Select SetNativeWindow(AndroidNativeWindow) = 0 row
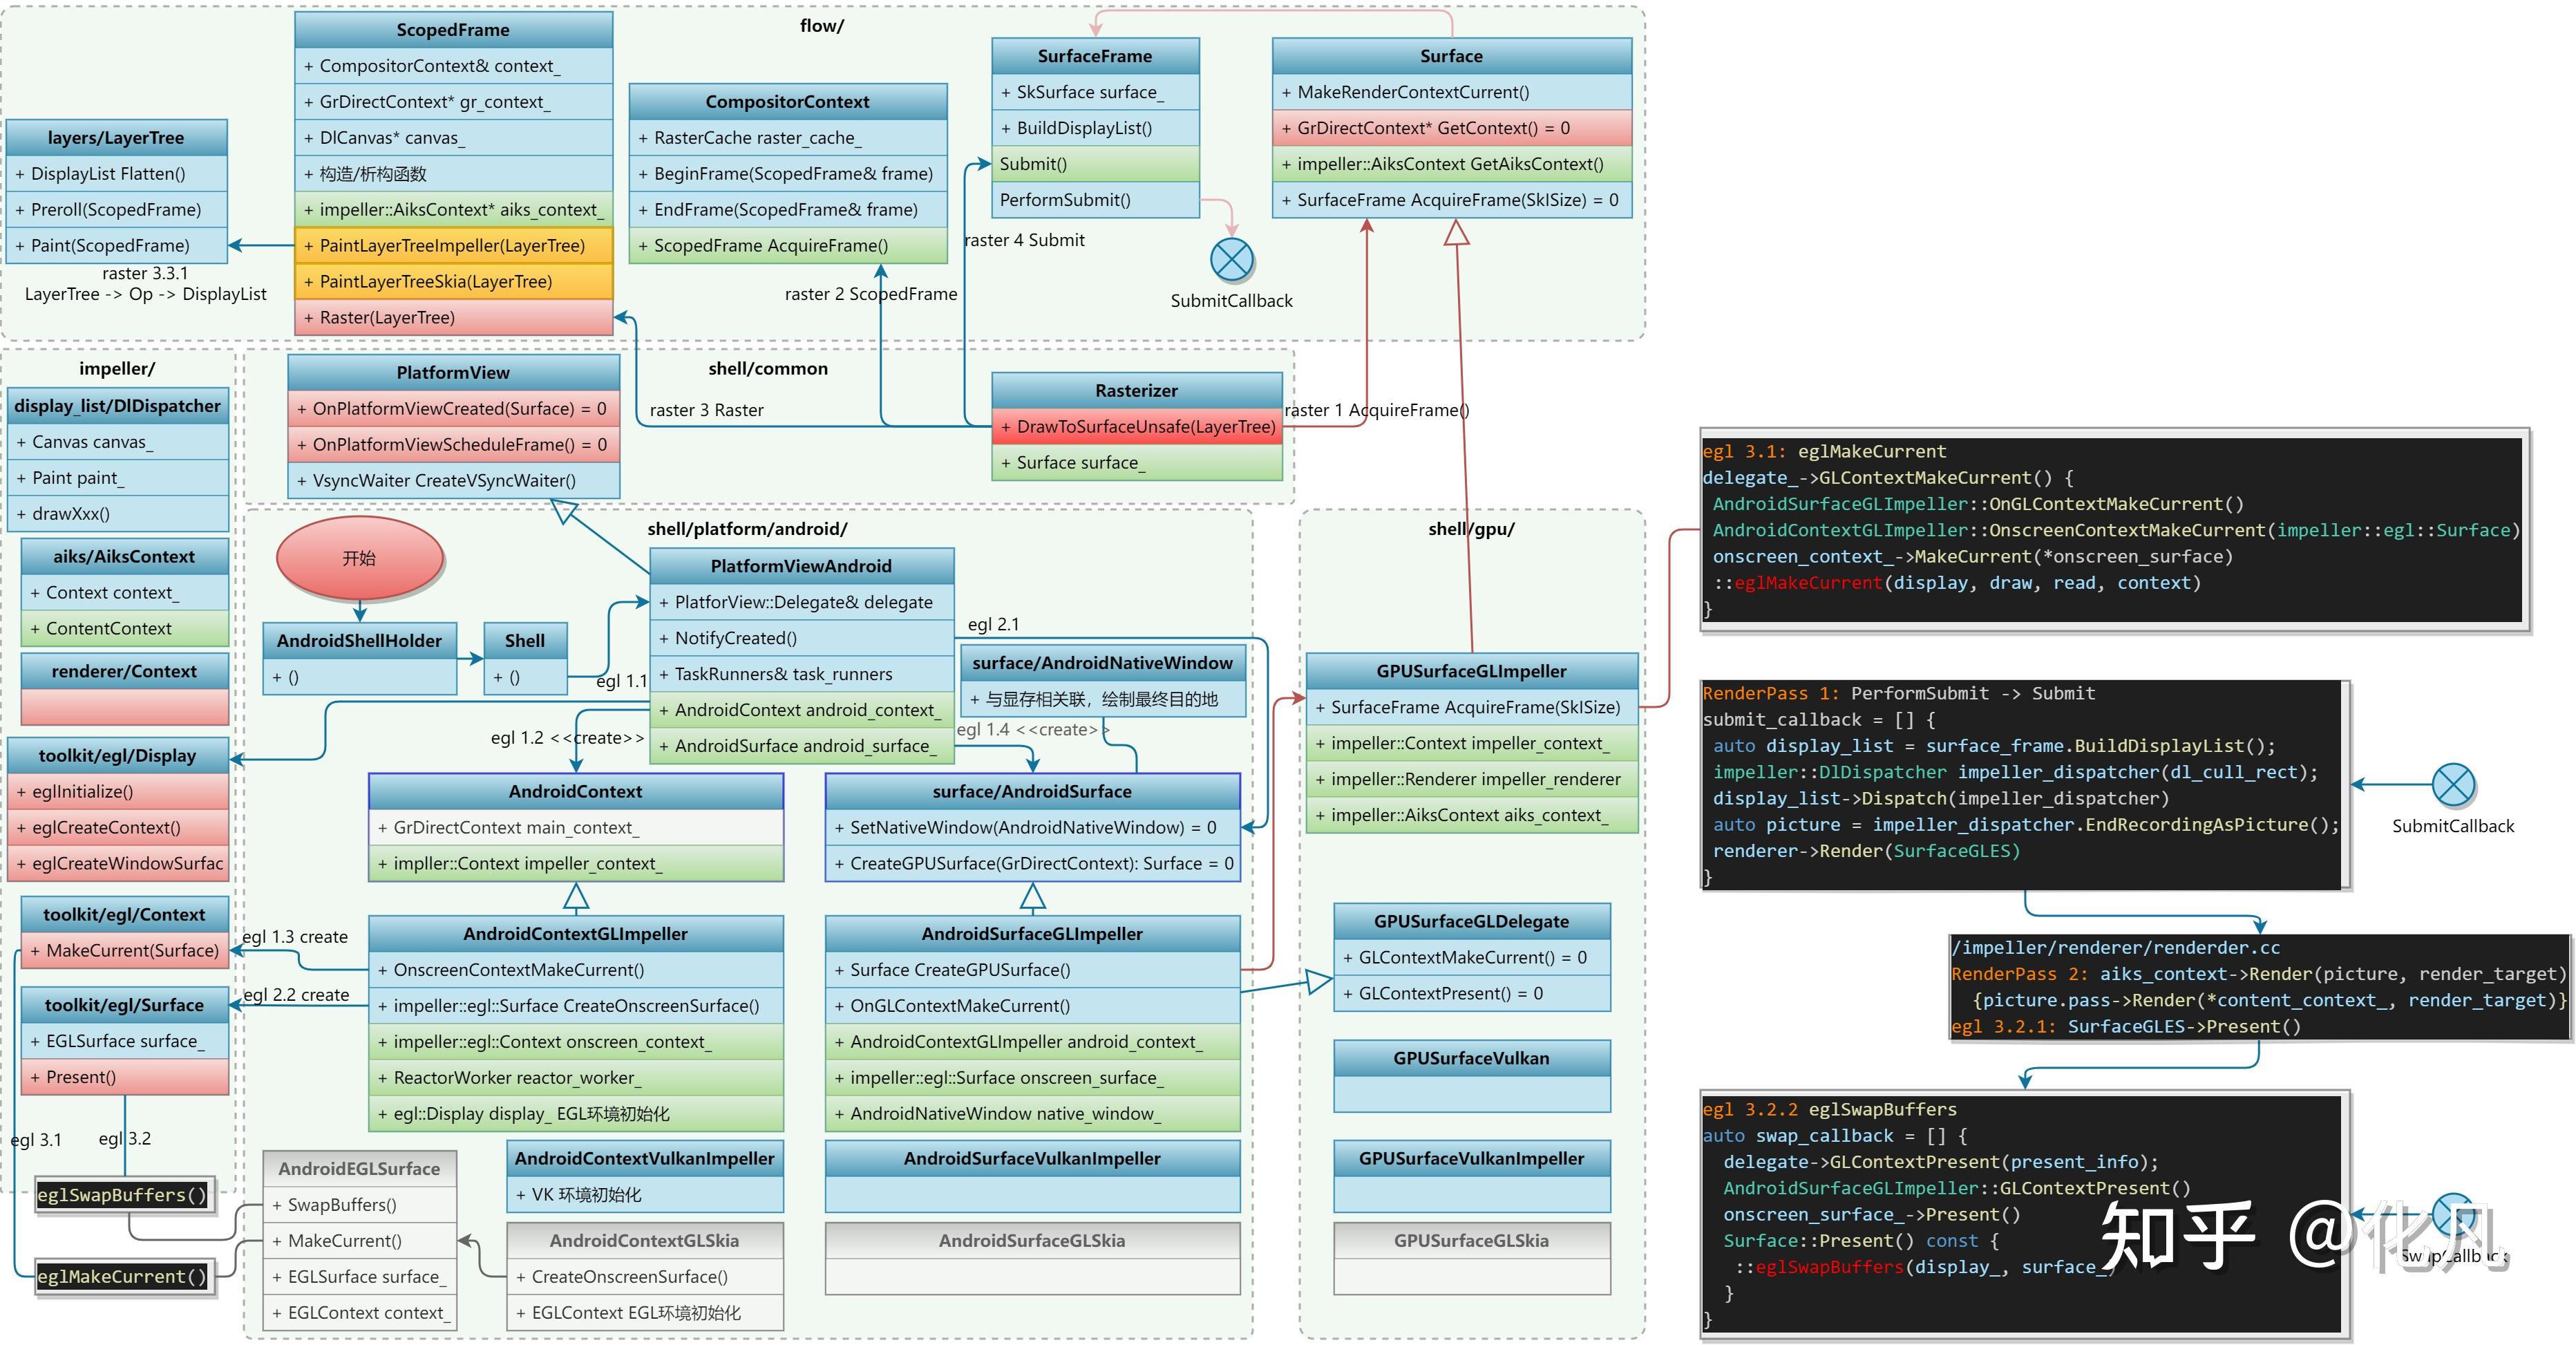 1032,827
